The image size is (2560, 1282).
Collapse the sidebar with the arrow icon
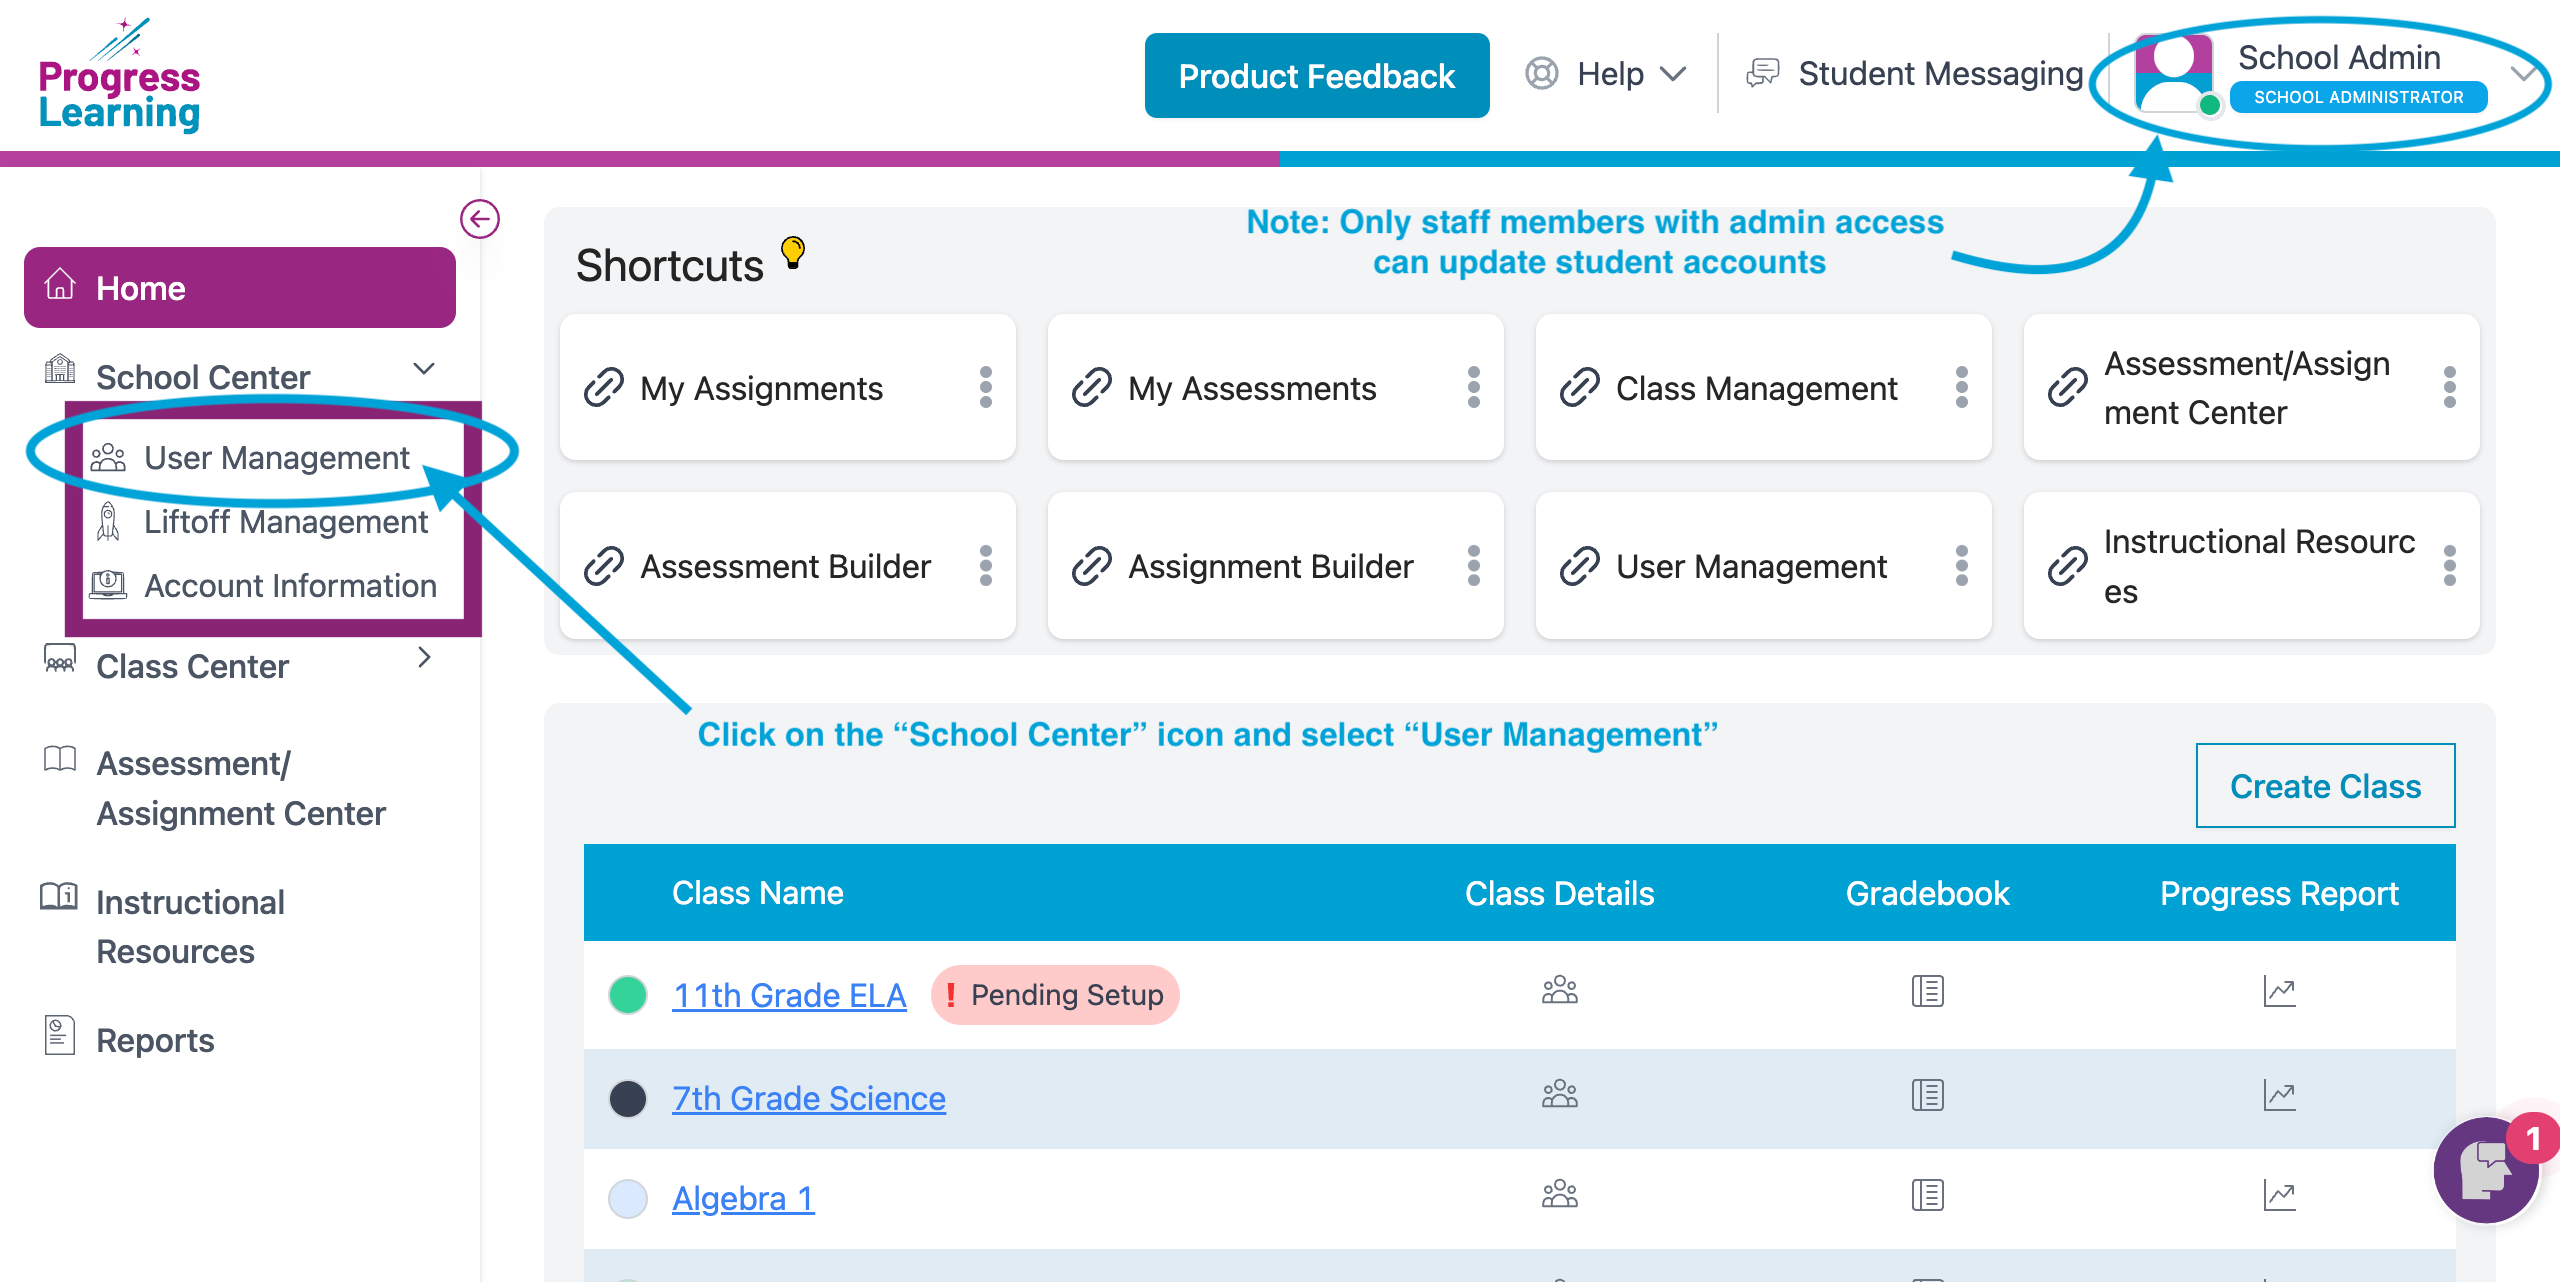tap(480, 219)
